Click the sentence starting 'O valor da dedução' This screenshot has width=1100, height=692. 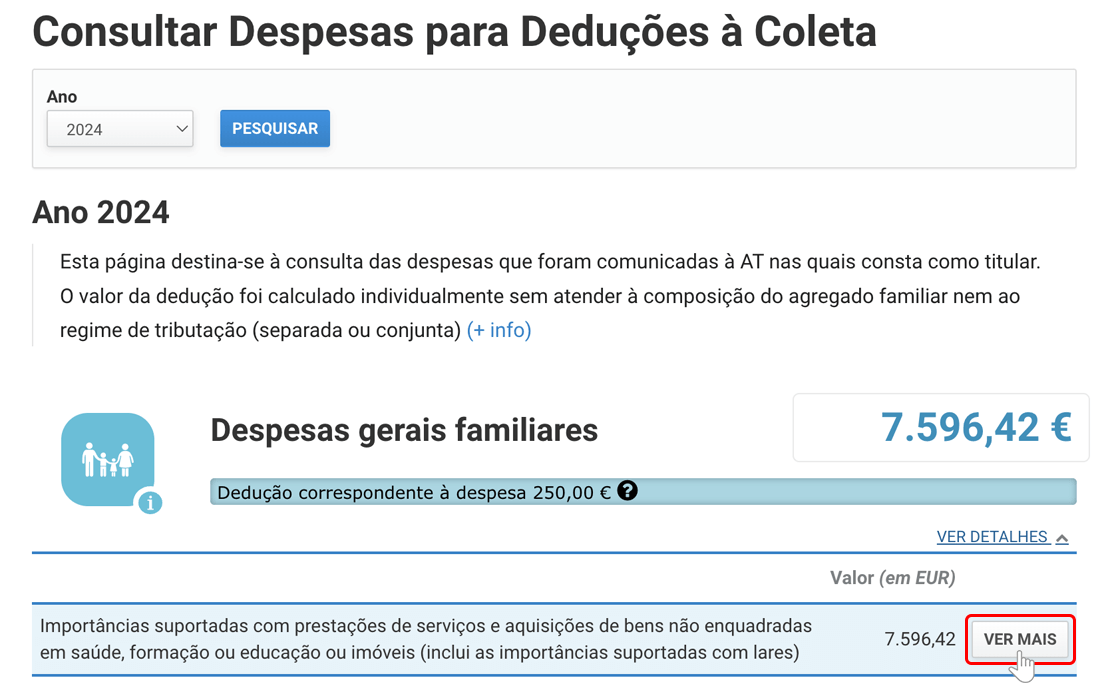pyautogui.click(x=540, y=297)
